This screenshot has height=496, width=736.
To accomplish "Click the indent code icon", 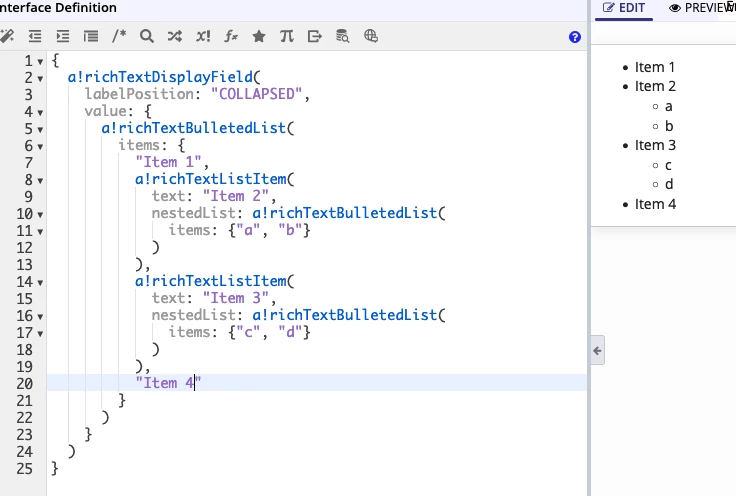I will pyautogui.click(x=63, y=36).
